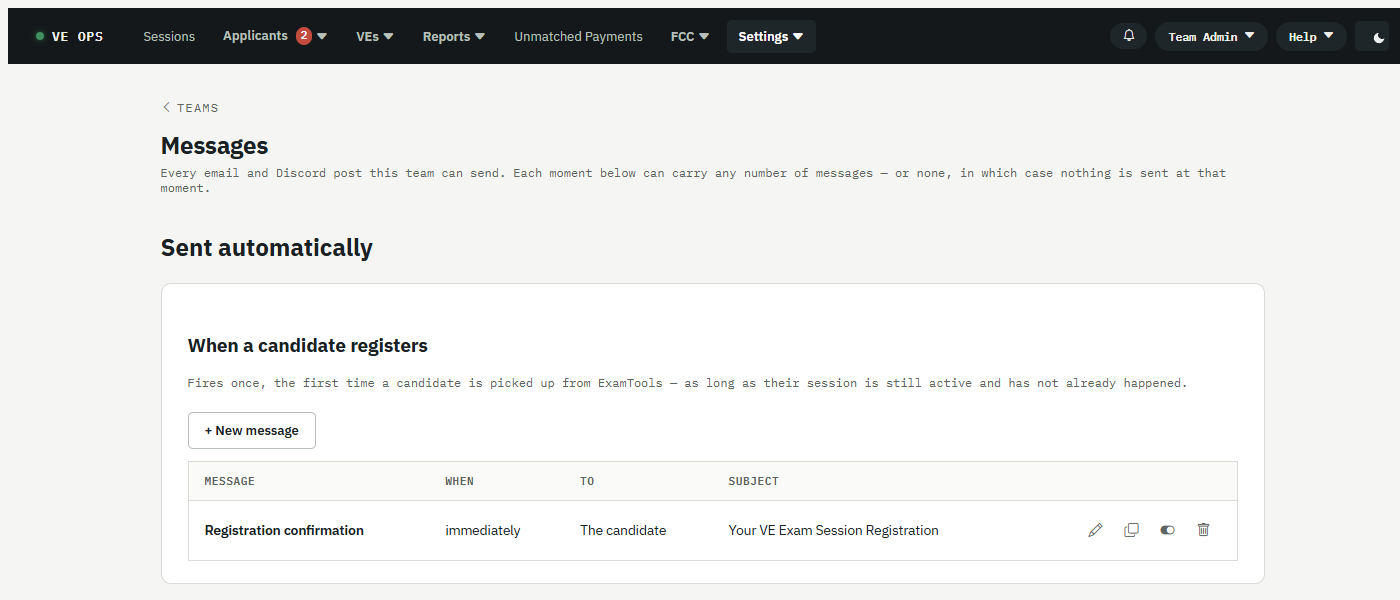
Task: Open the notifications bell
Action: point(1129,36)
